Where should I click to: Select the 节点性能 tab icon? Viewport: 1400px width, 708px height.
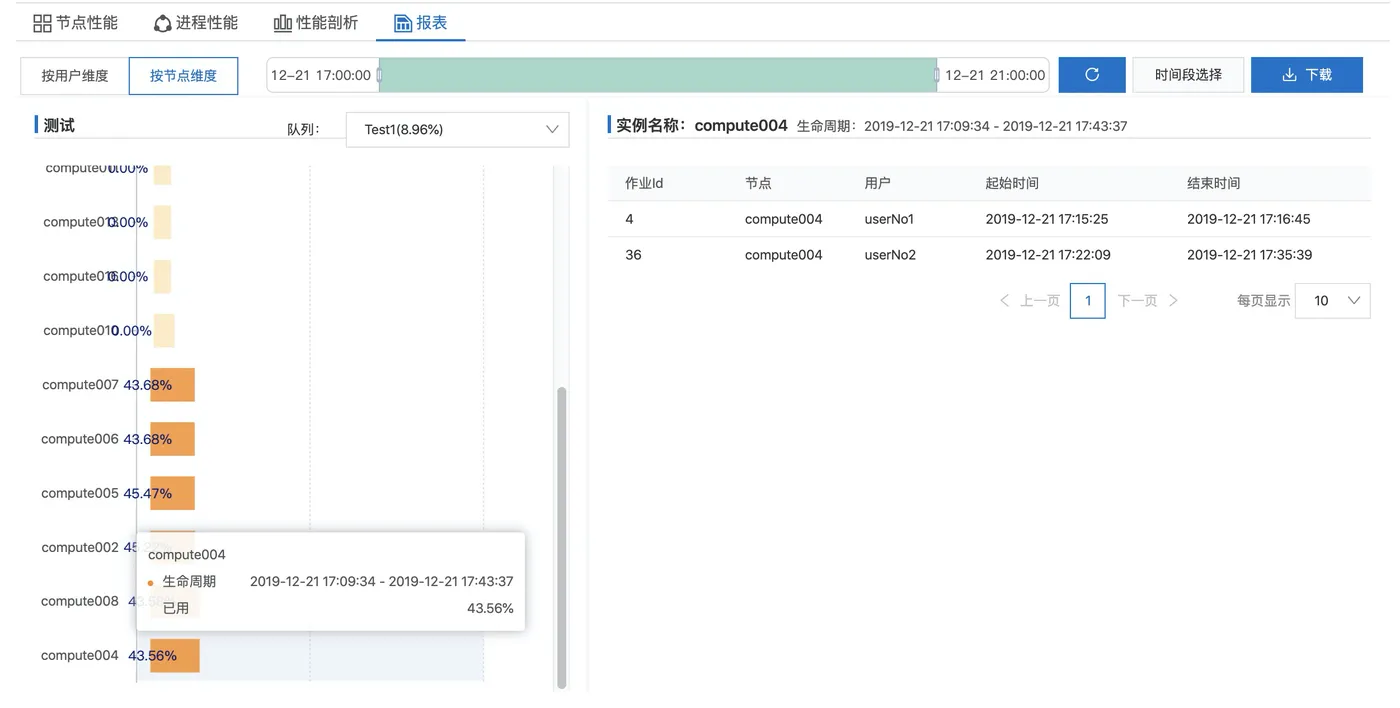coord(42,21)
